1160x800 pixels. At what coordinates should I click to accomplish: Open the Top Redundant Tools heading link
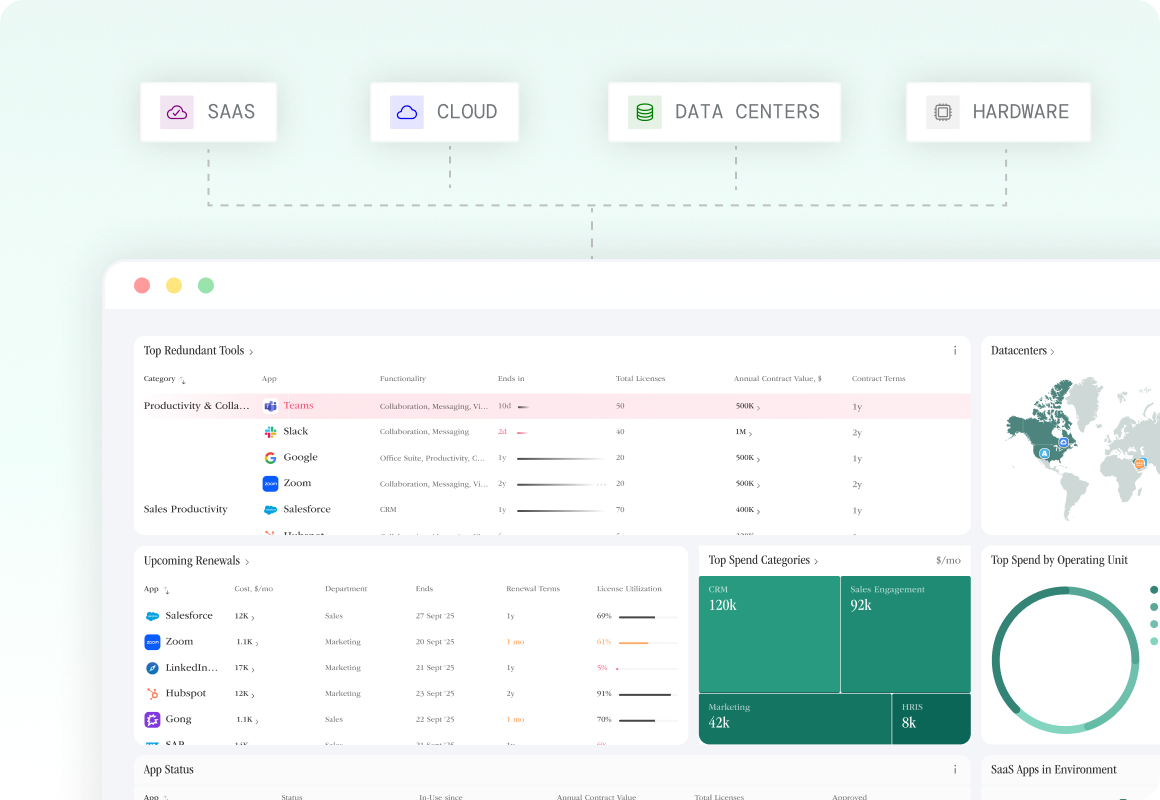point(194,351)
